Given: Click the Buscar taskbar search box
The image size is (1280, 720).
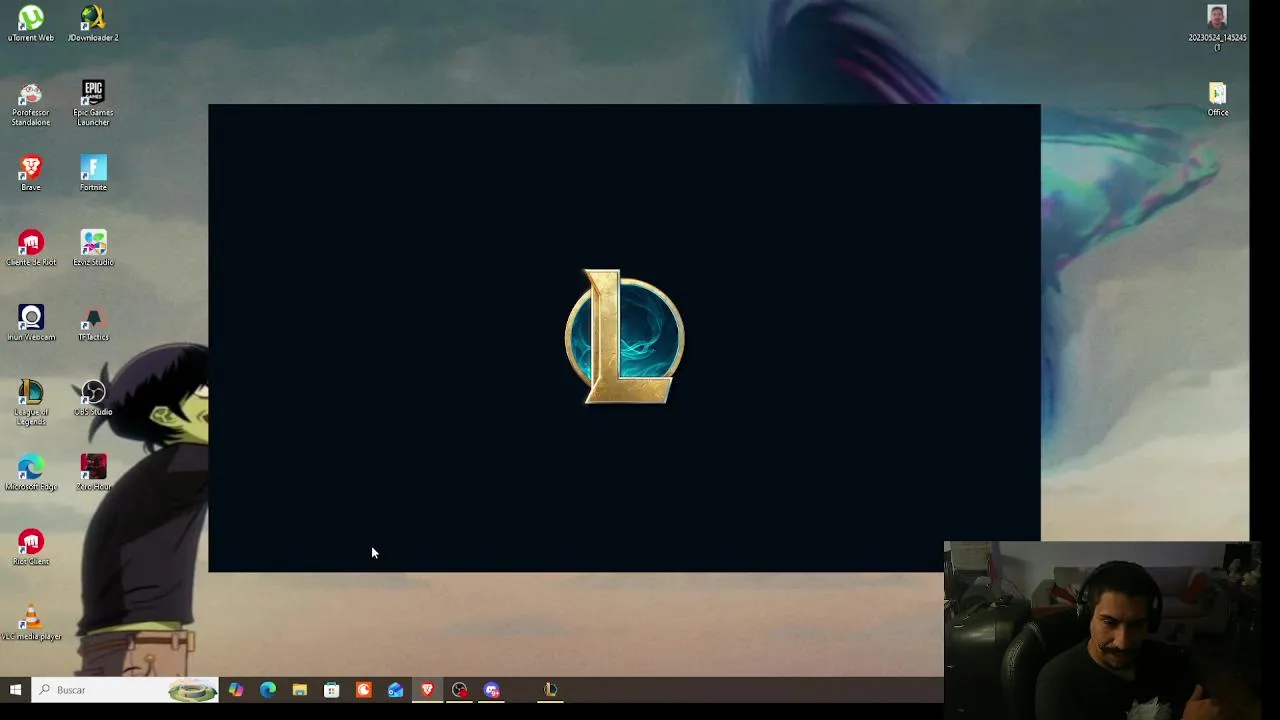Looking at the screenshot, I should click(x=125, y=690).
